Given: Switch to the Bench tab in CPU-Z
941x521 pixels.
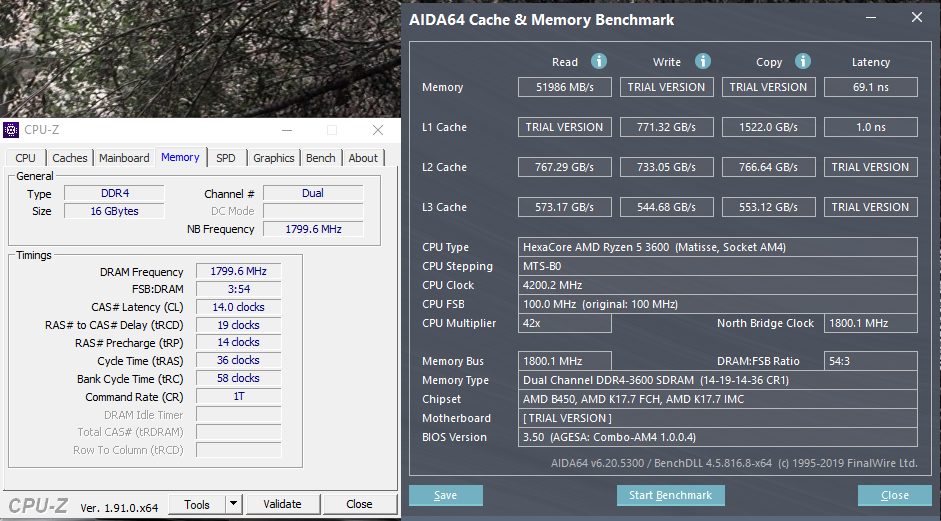Looking at the screenshot, I should point(320,158).
